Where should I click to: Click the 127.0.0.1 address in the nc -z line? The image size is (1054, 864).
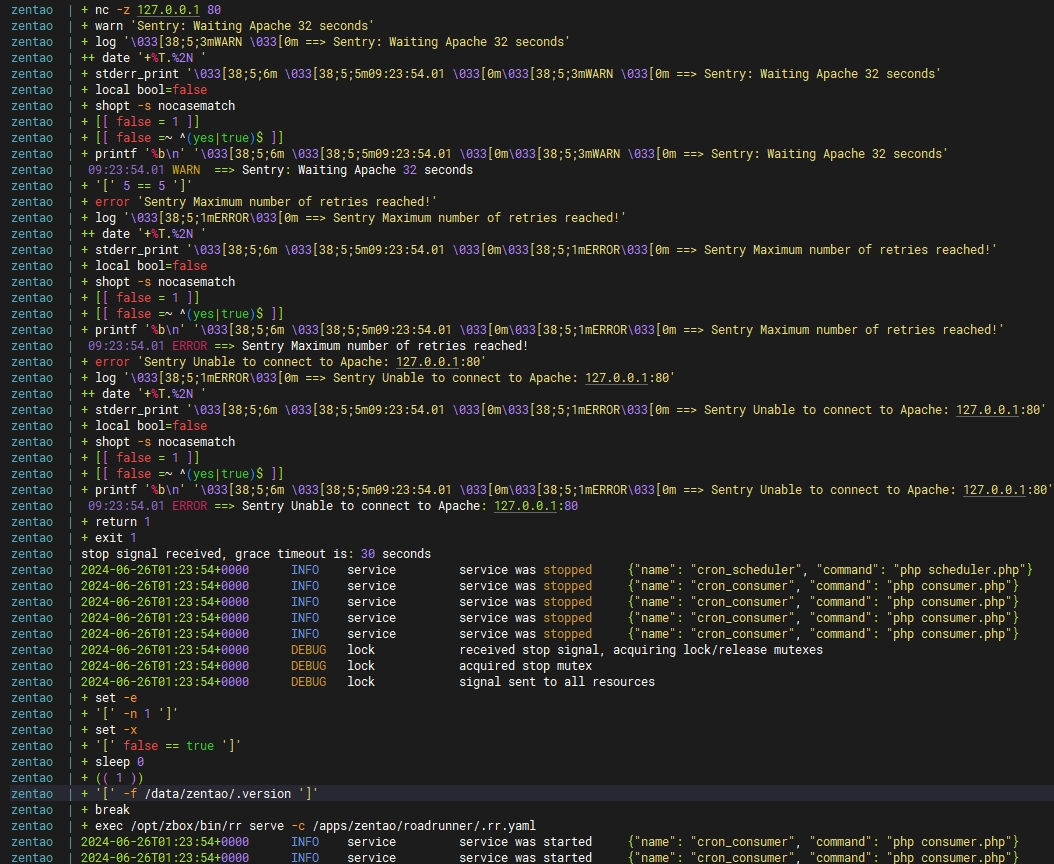tap(168, 10)
